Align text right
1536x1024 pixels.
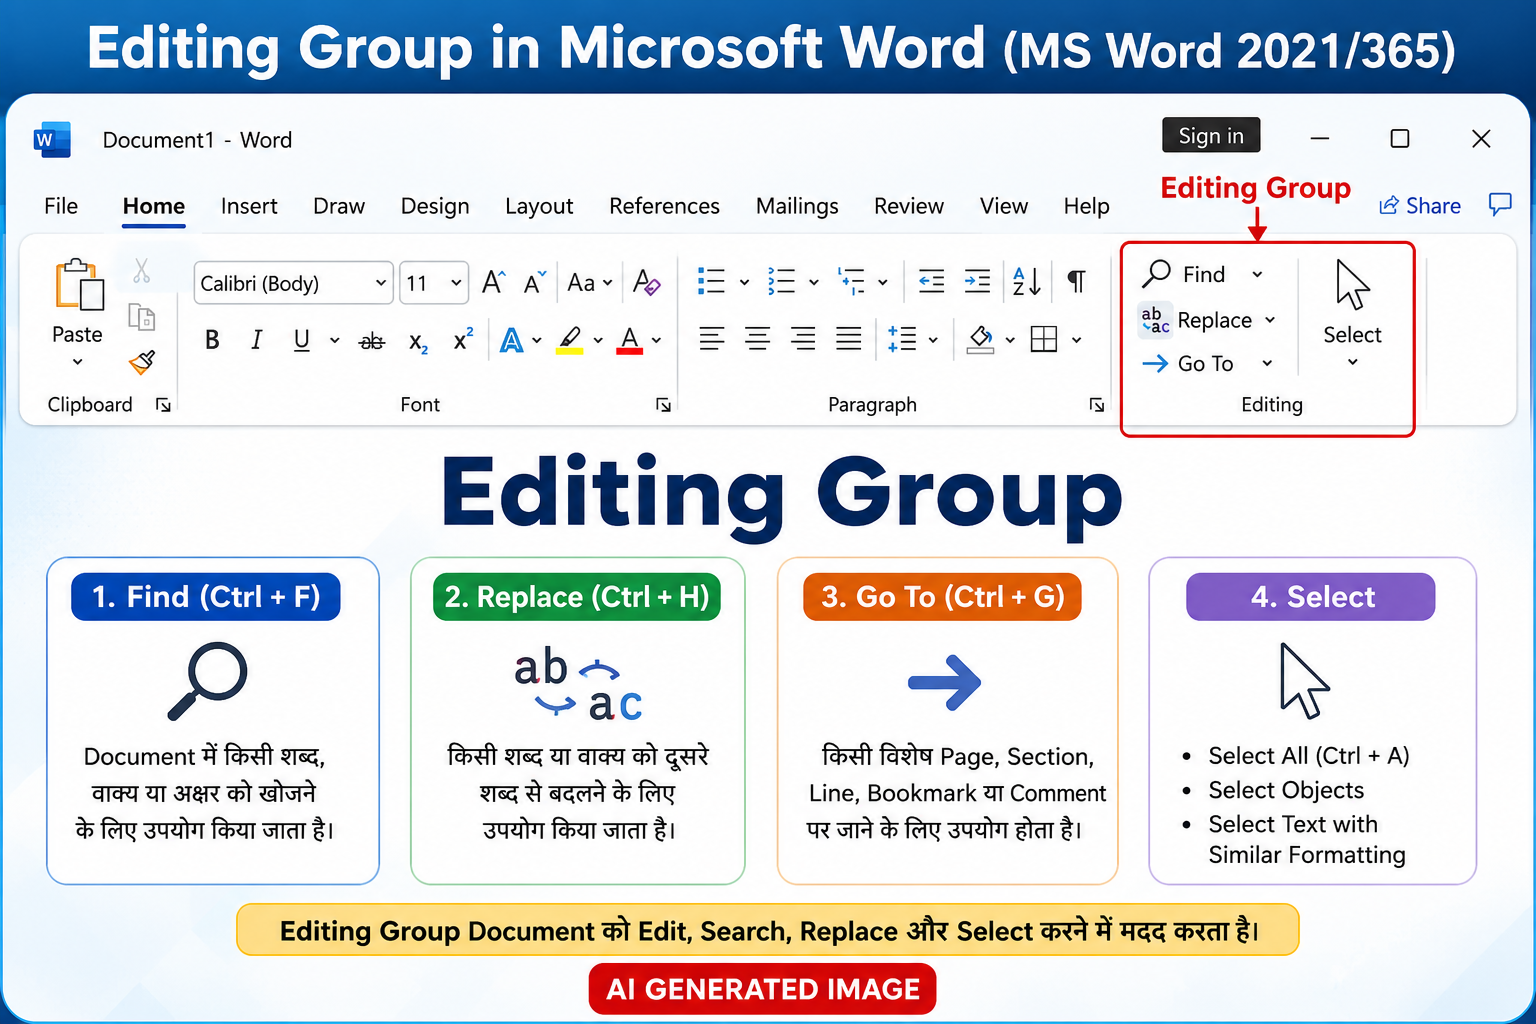tap(803, 339)
